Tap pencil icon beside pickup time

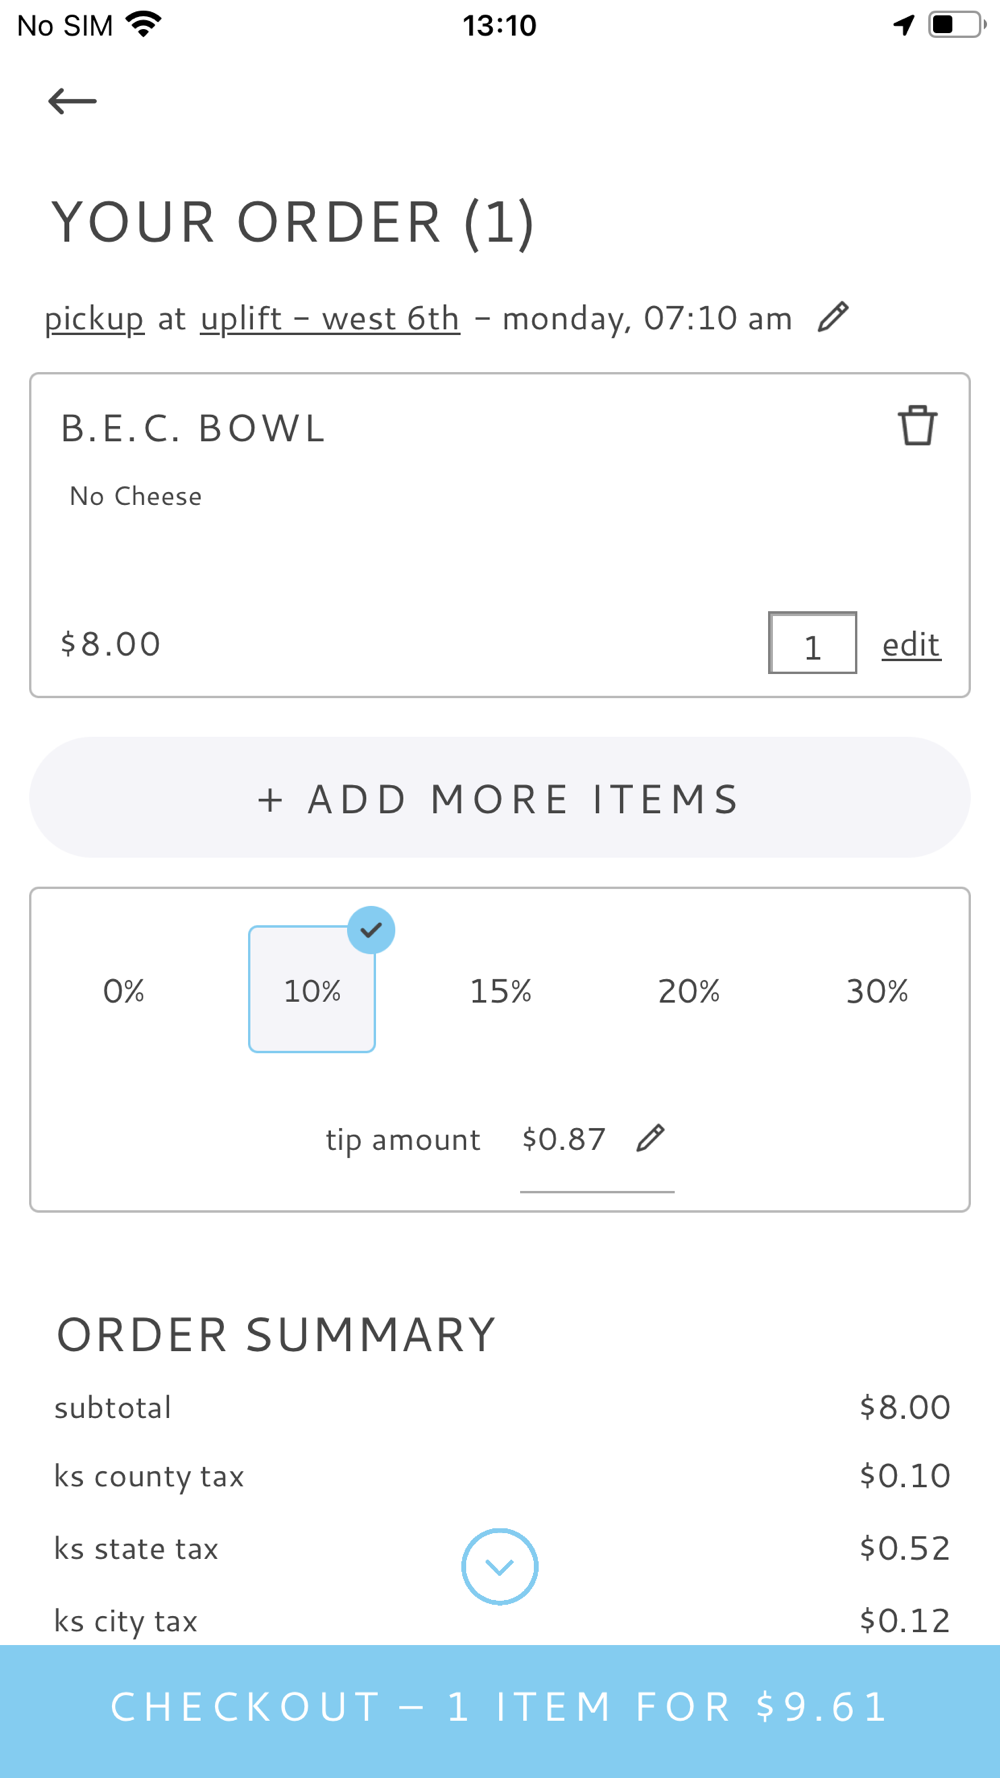coord(833,317)
